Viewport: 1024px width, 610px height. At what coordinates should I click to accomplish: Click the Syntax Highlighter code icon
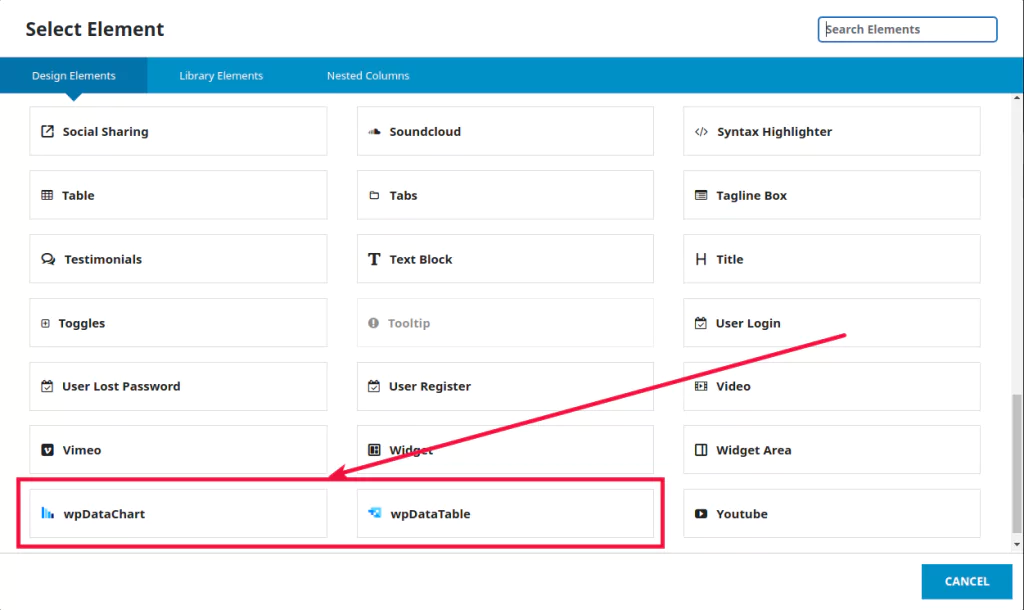pos(701,131)
